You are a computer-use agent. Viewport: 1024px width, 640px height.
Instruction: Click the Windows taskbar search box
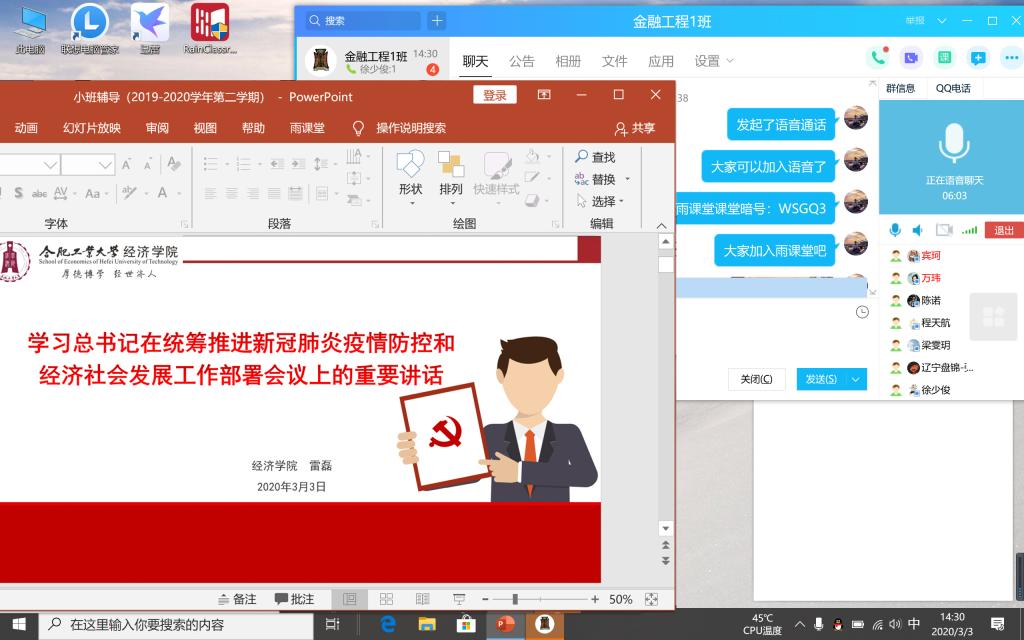coord(176,624)
